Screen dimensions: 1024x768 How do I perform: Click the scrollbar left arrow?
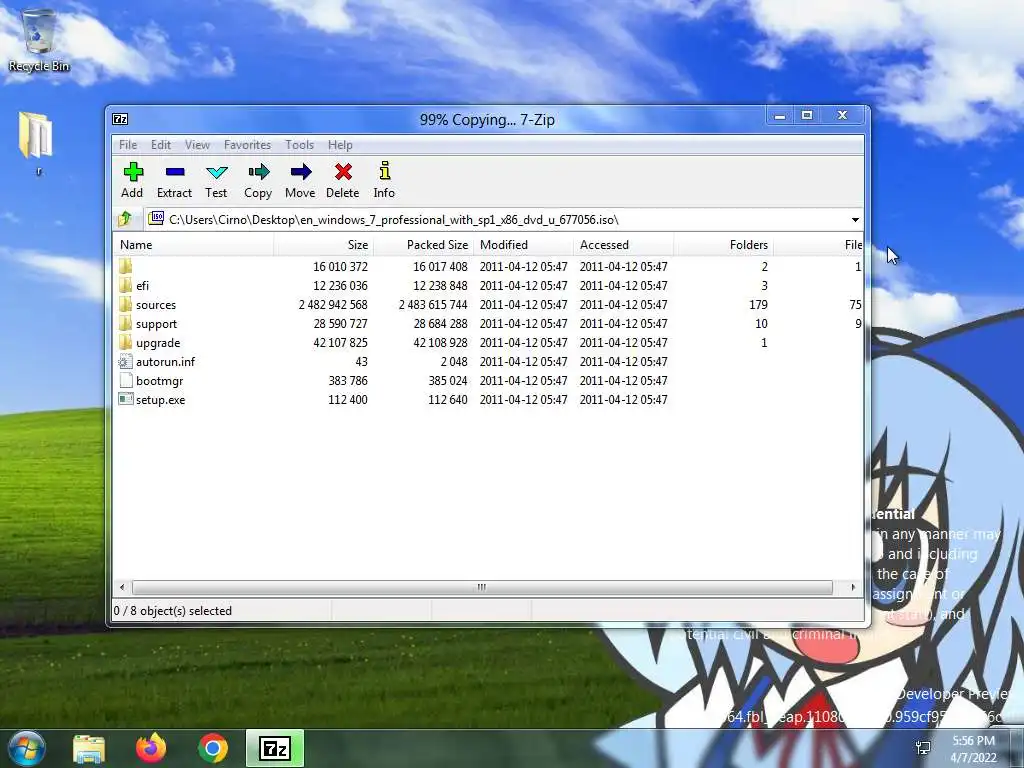(x=122, y=587)
